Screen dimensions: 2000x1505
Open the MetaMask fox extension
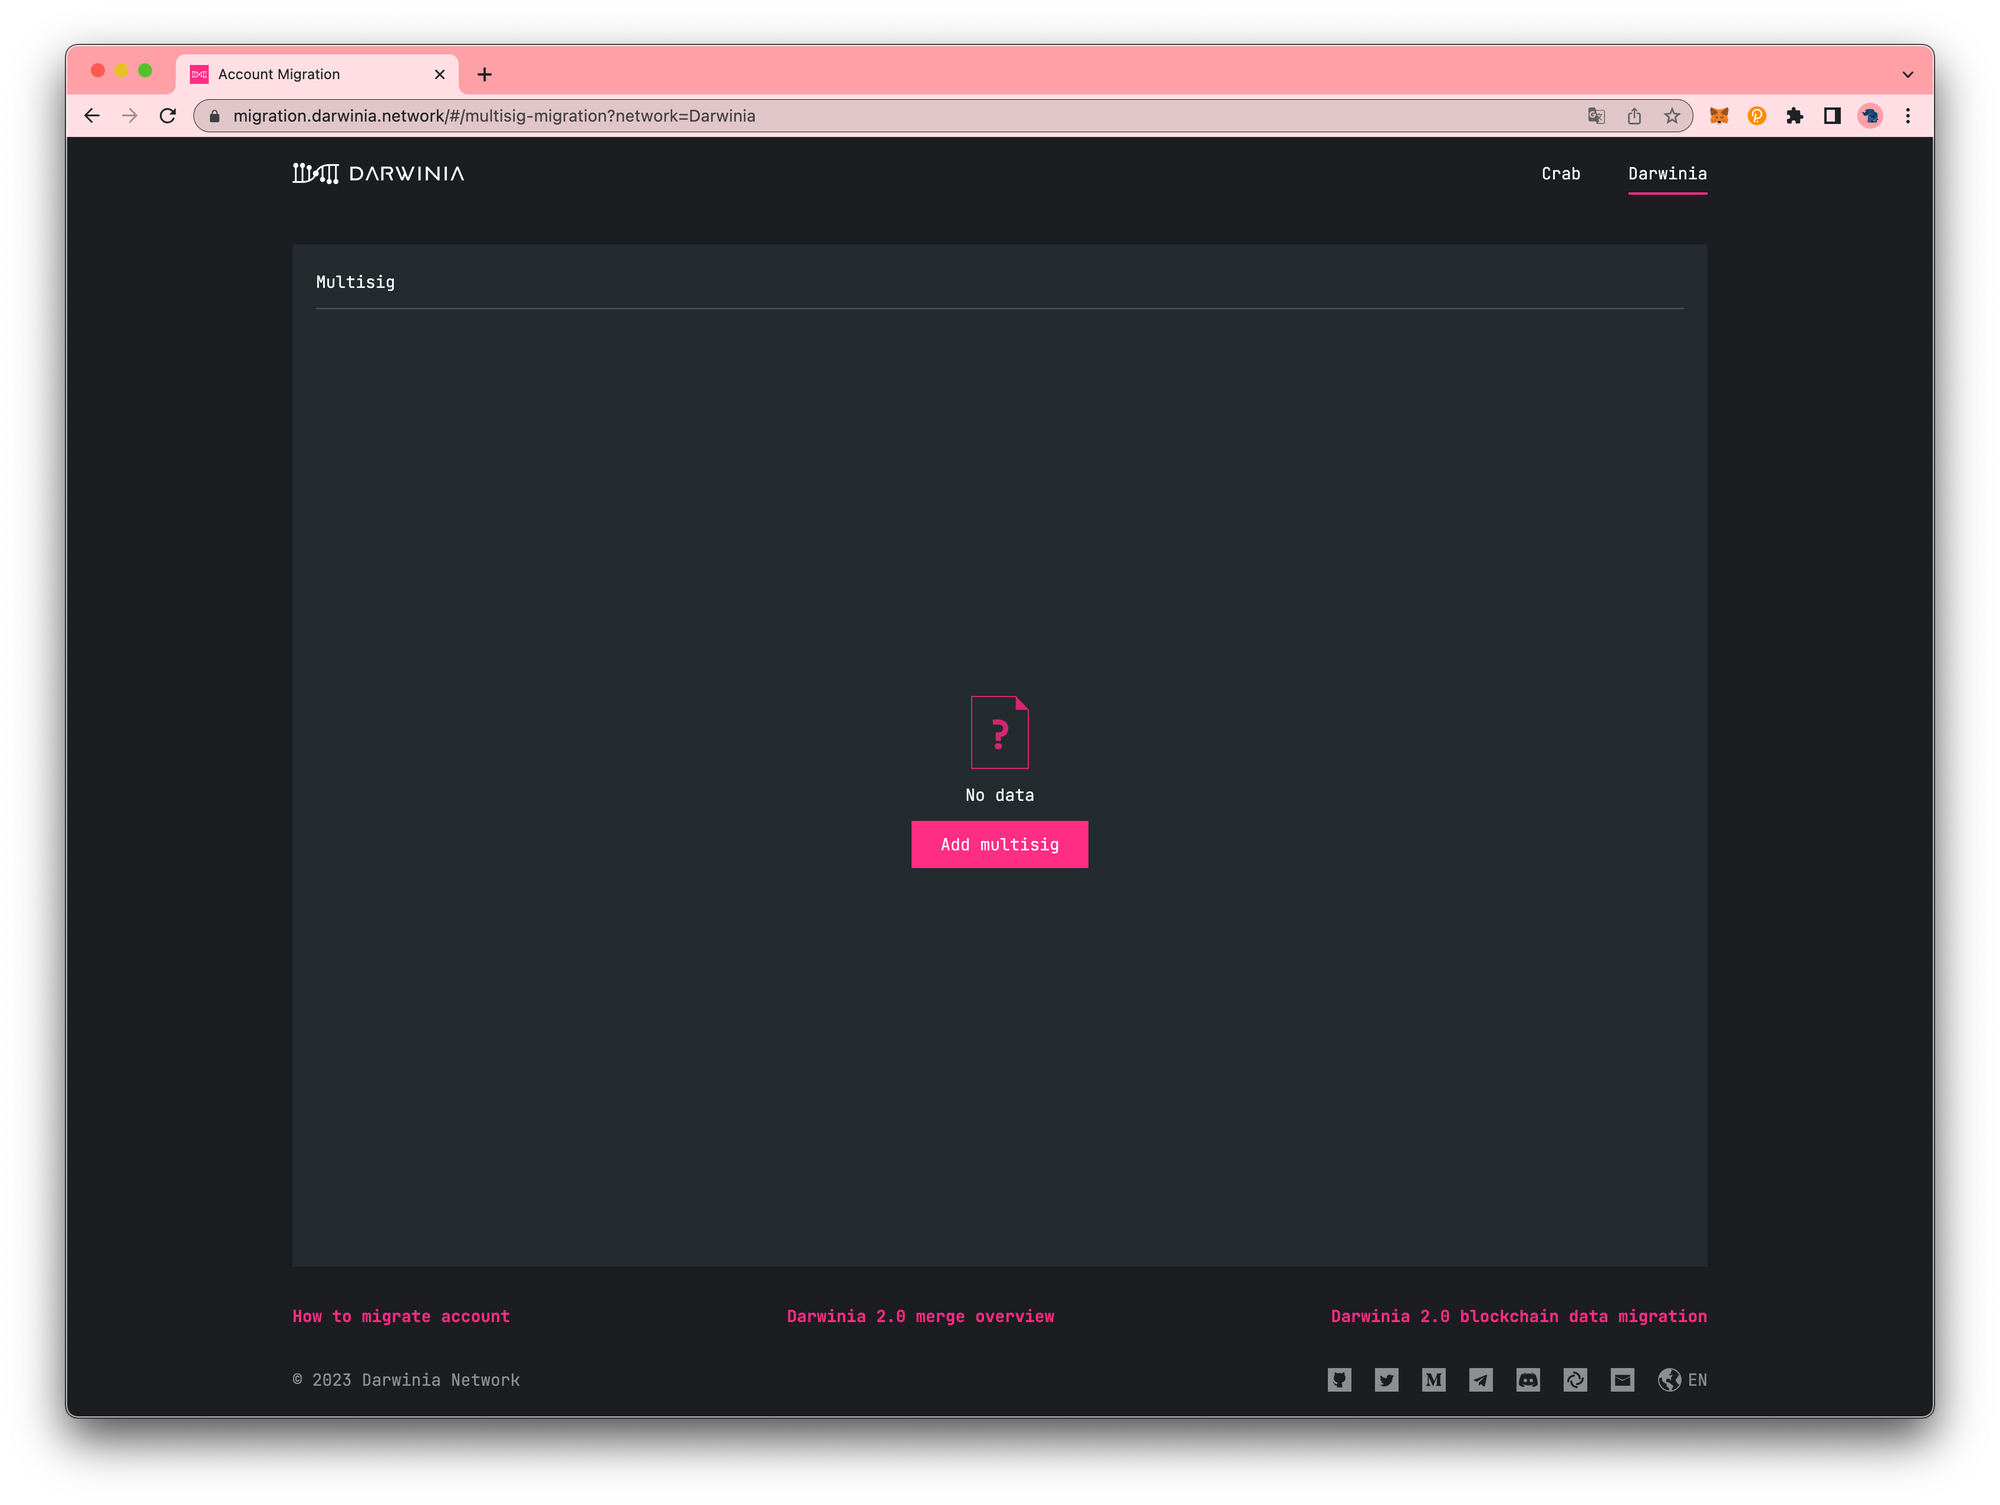pos(1719,116)
